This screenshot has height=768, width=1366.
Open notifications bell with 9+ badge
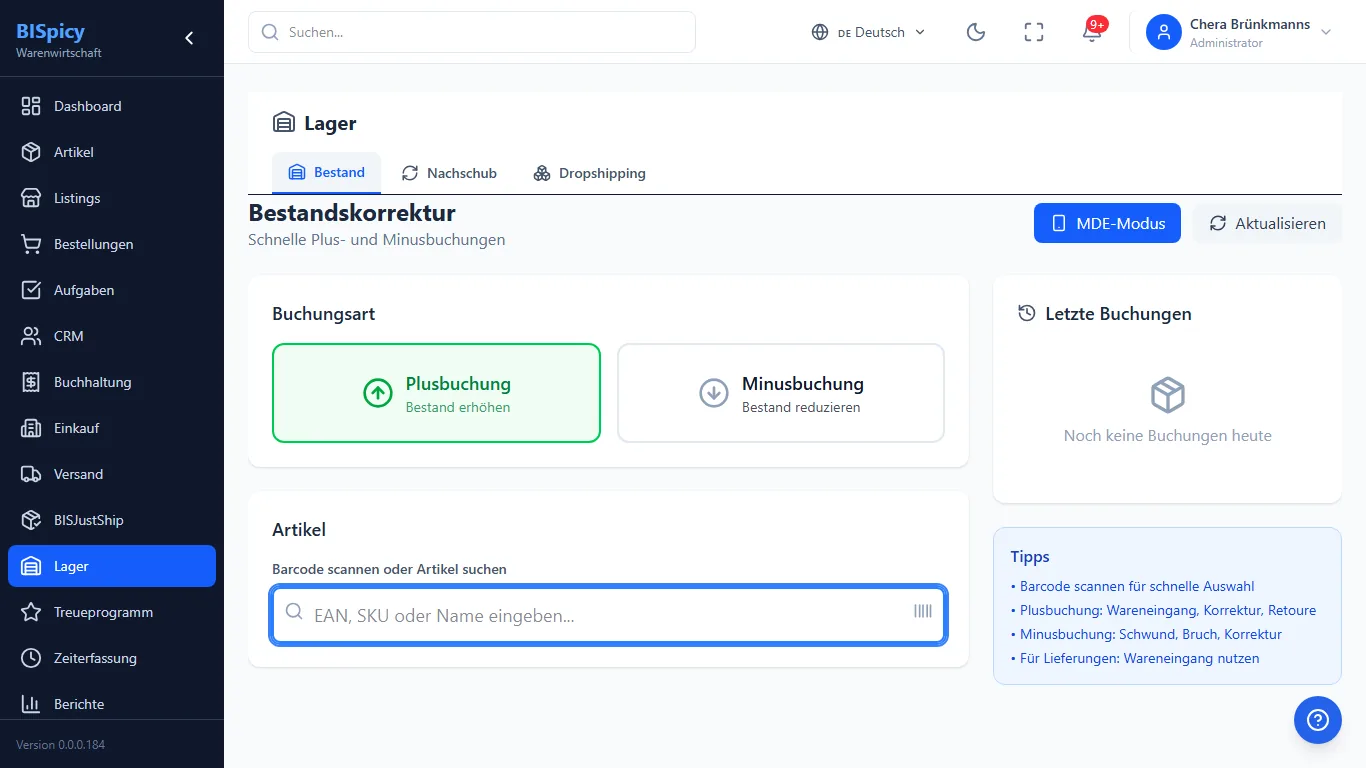coord(1092,32)
